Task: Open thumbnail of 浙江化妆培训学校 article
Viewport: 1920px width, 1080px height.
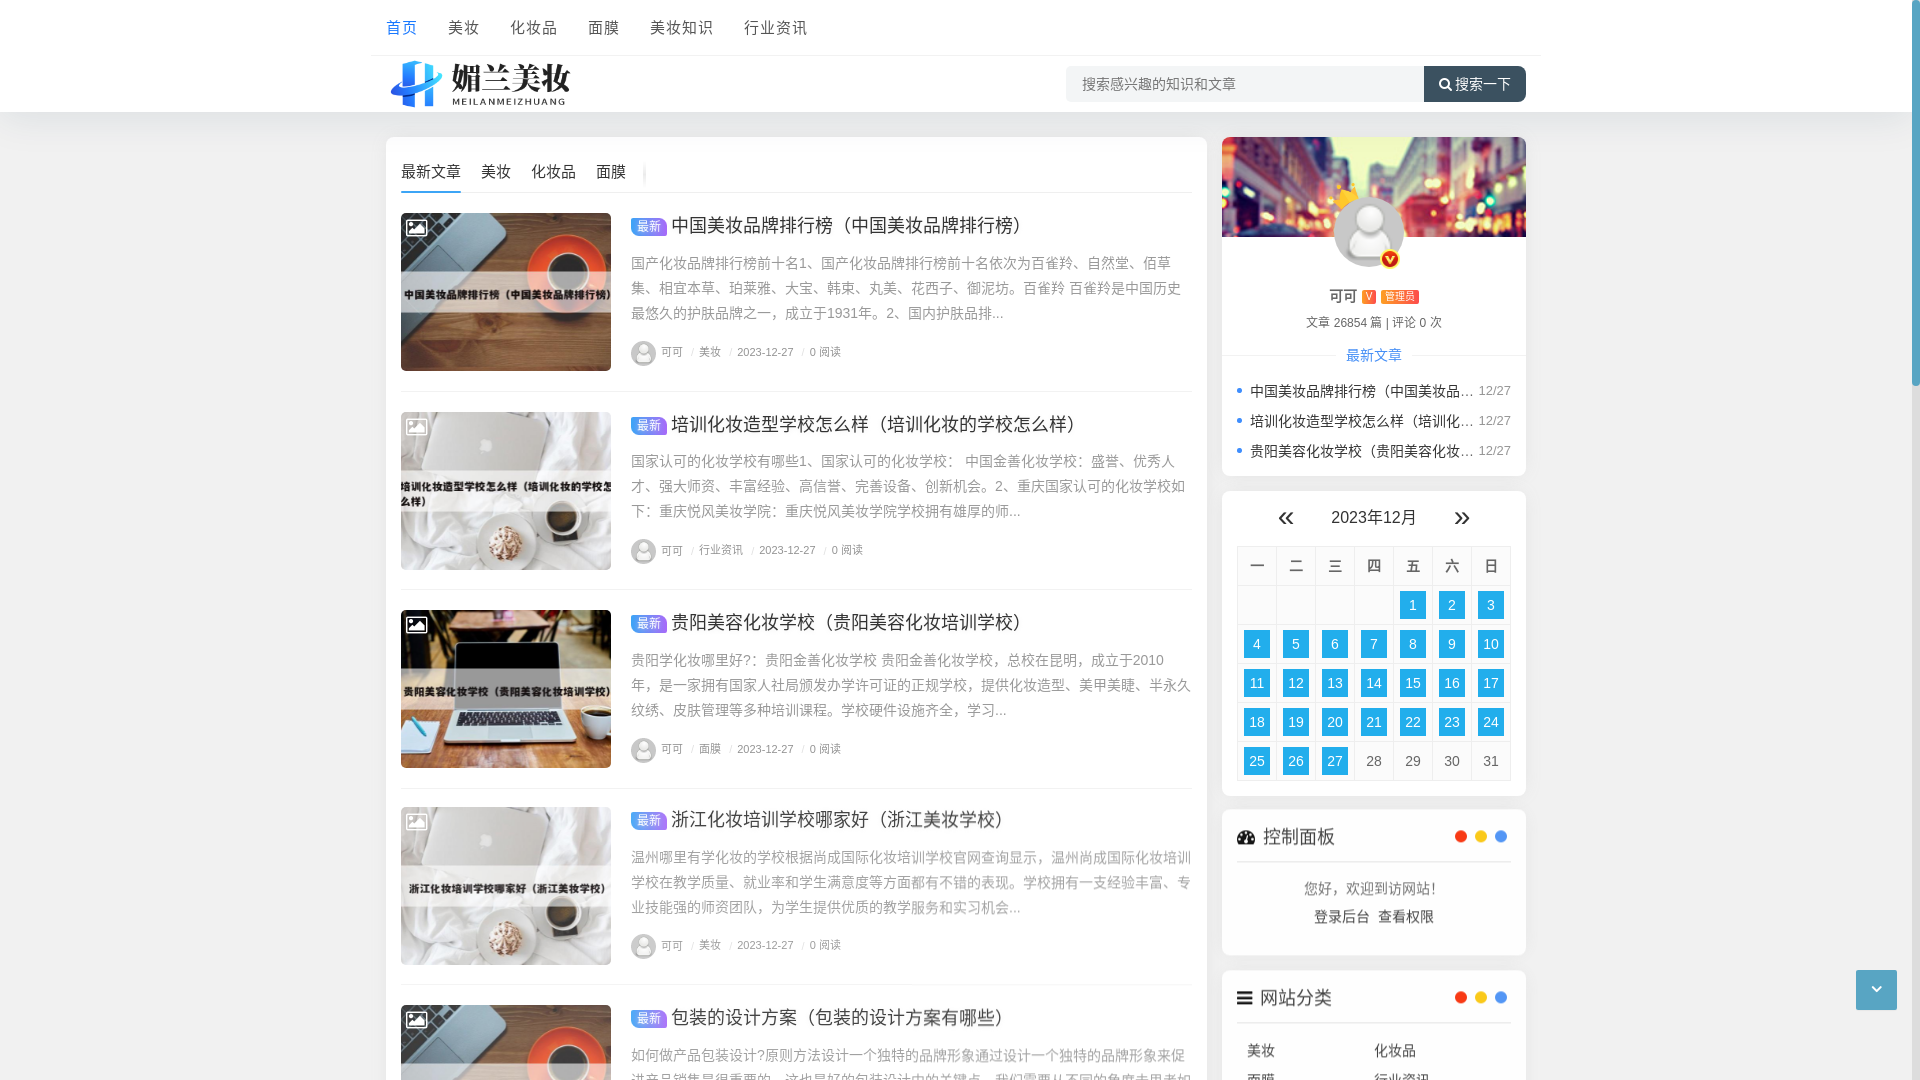Action: coord(506,886)
